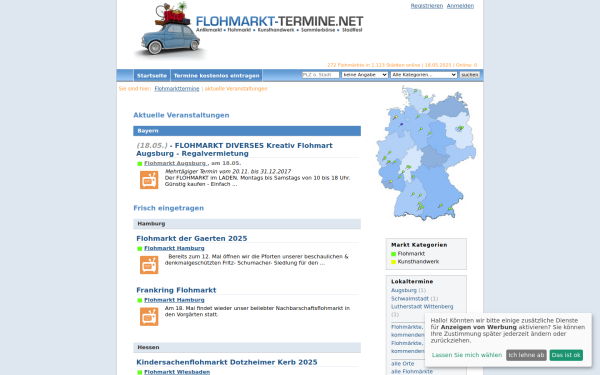Open 'Flohmarkt der Gaerten 2025' listing

(x=192, y=238)
